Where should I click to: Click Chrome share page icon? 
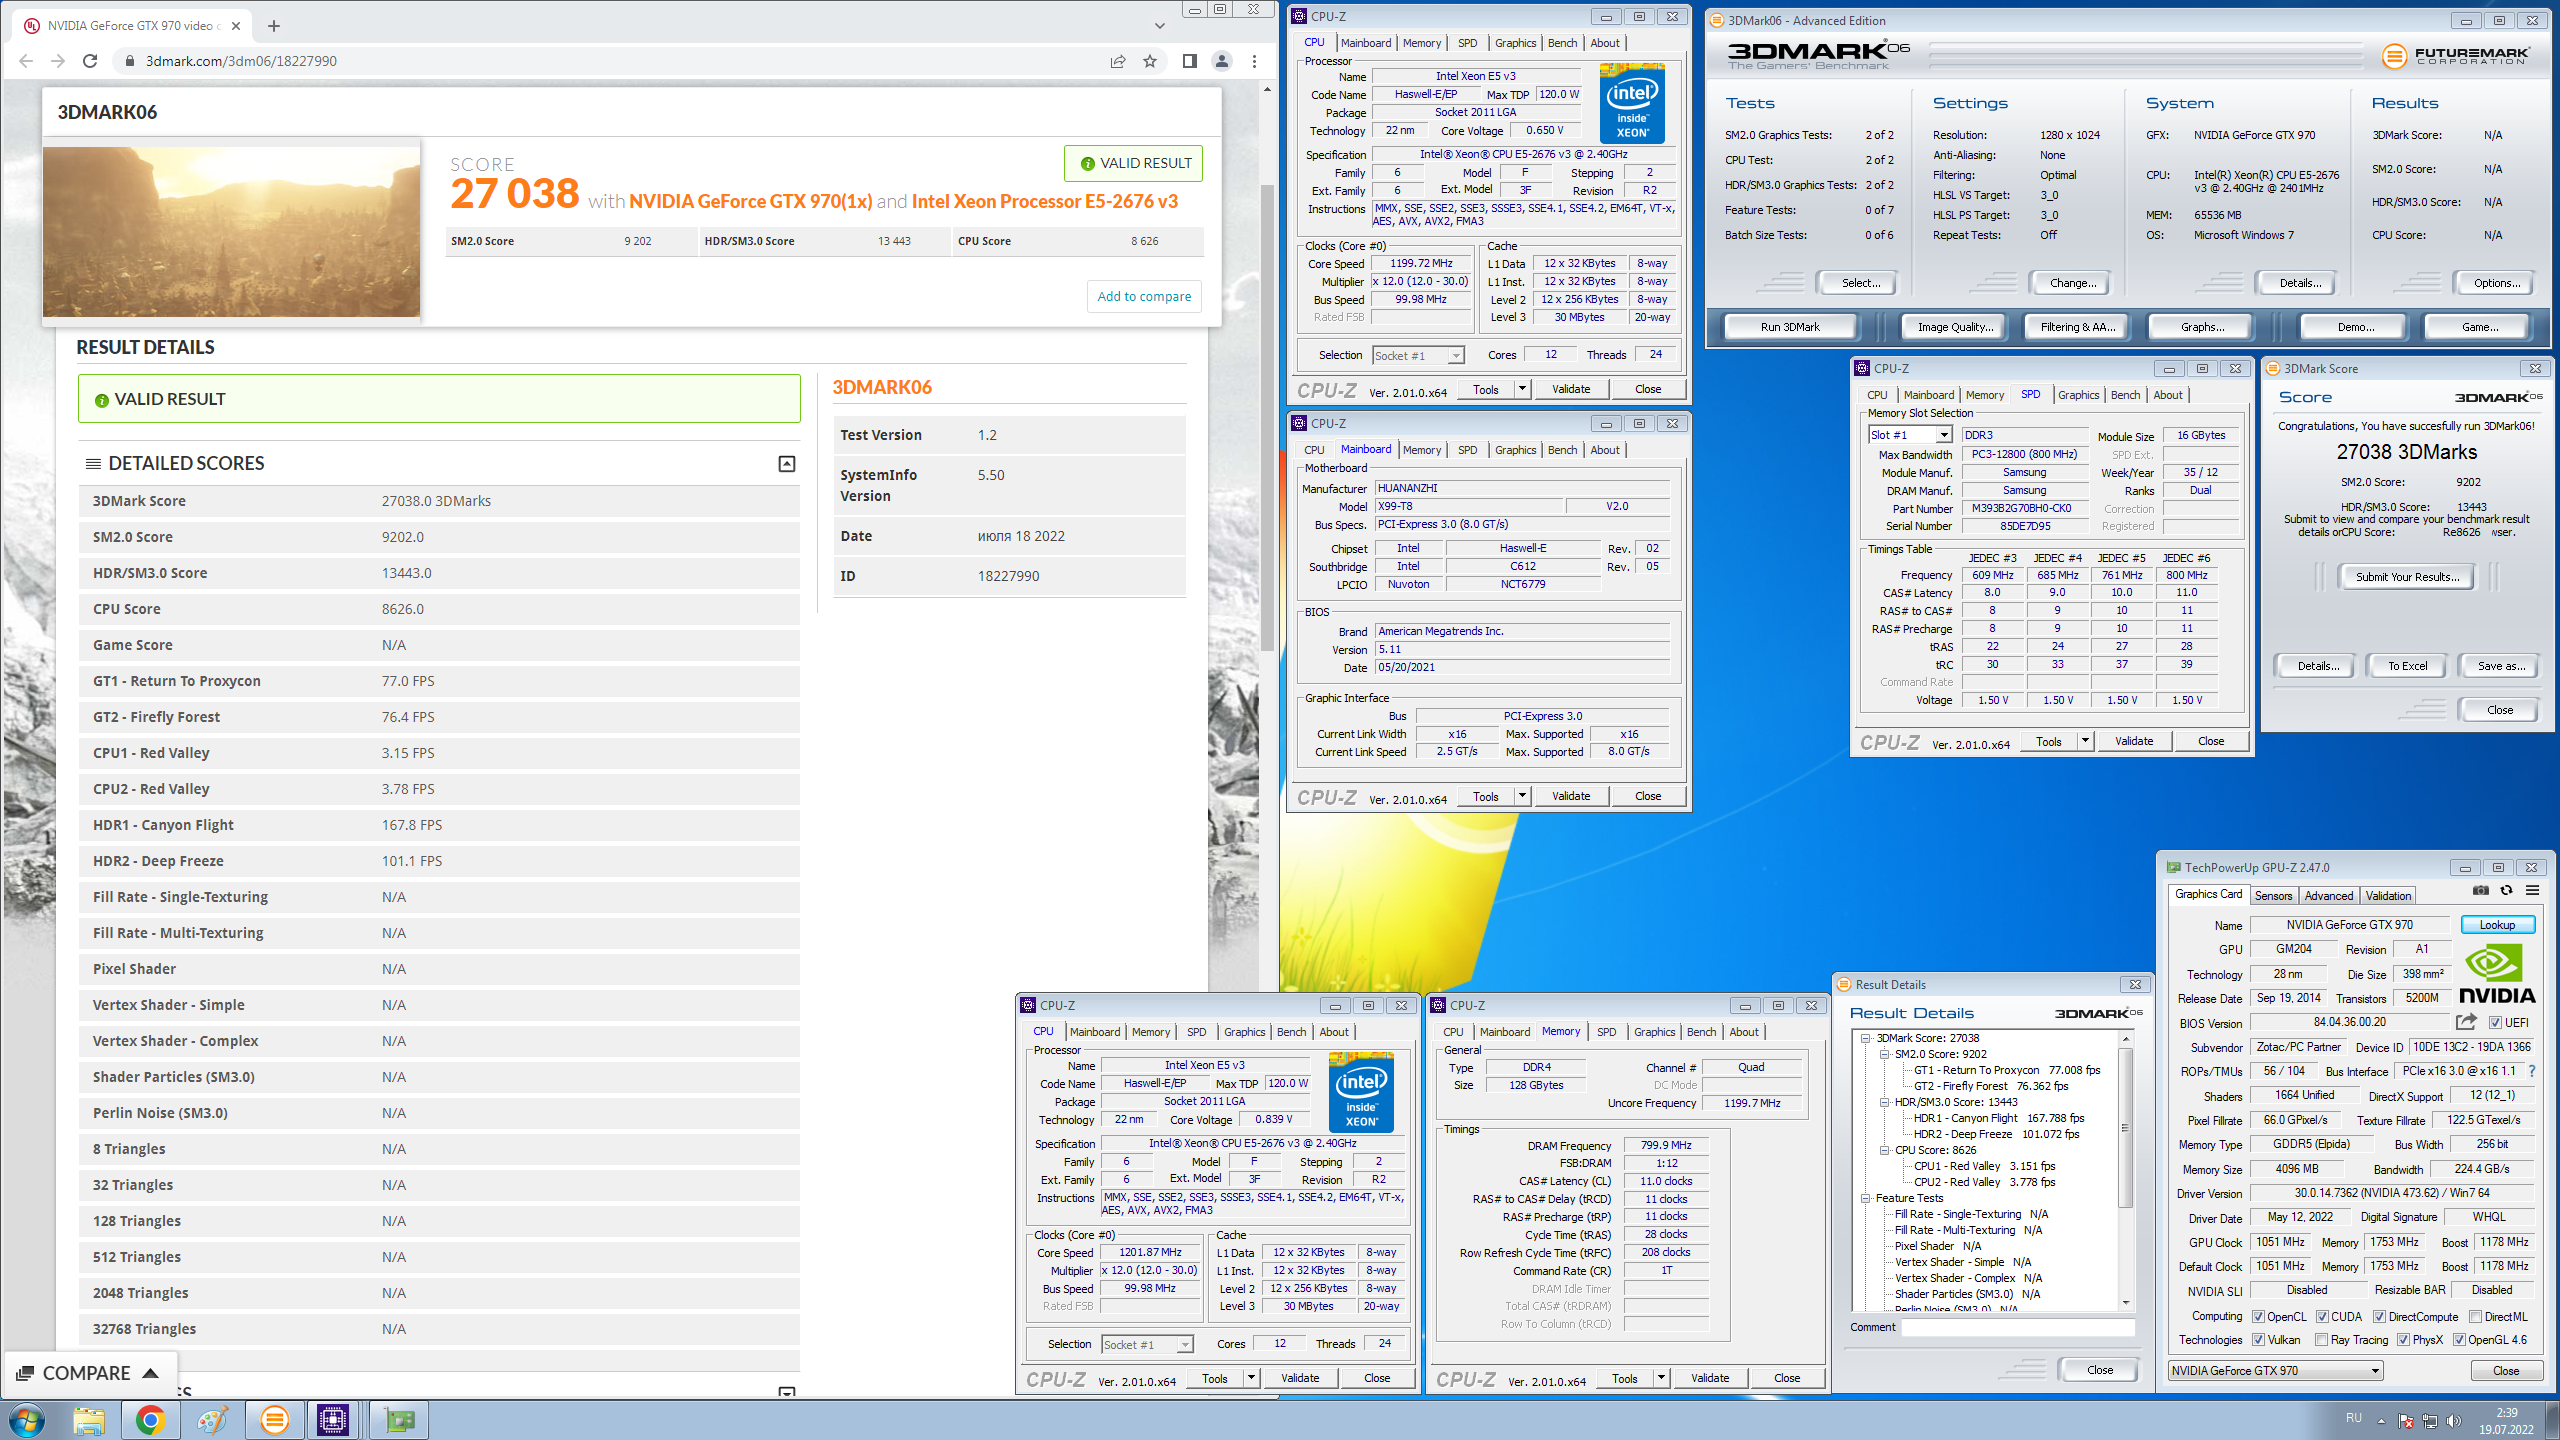click(1117, 61)
